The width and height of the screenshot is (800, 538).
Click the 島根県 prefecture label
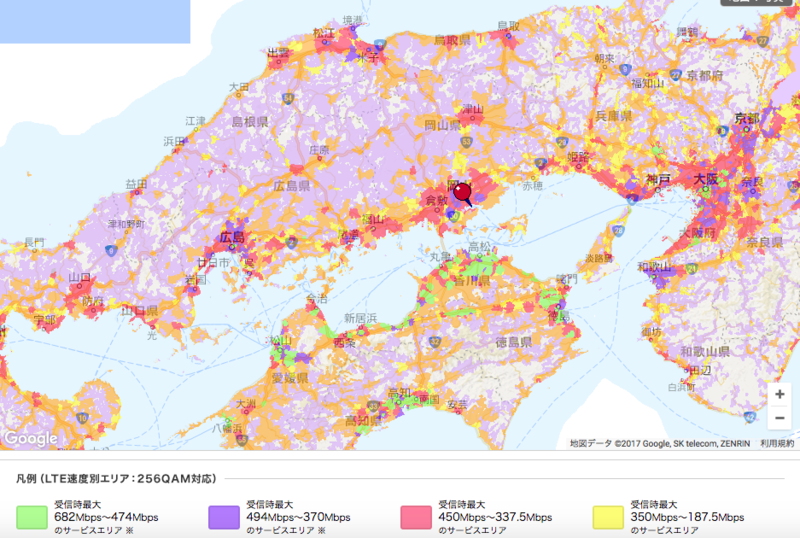coord(250,121)
